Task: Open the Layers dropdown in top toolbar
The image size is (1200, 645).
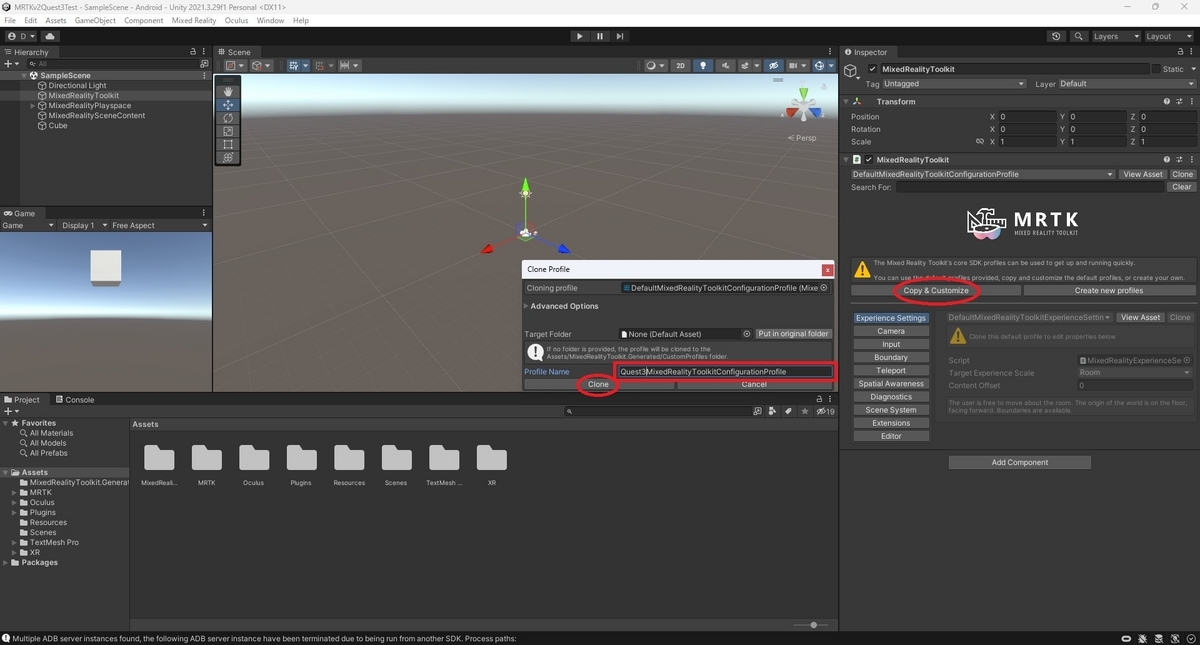Action: click(x=1115, y=36)
